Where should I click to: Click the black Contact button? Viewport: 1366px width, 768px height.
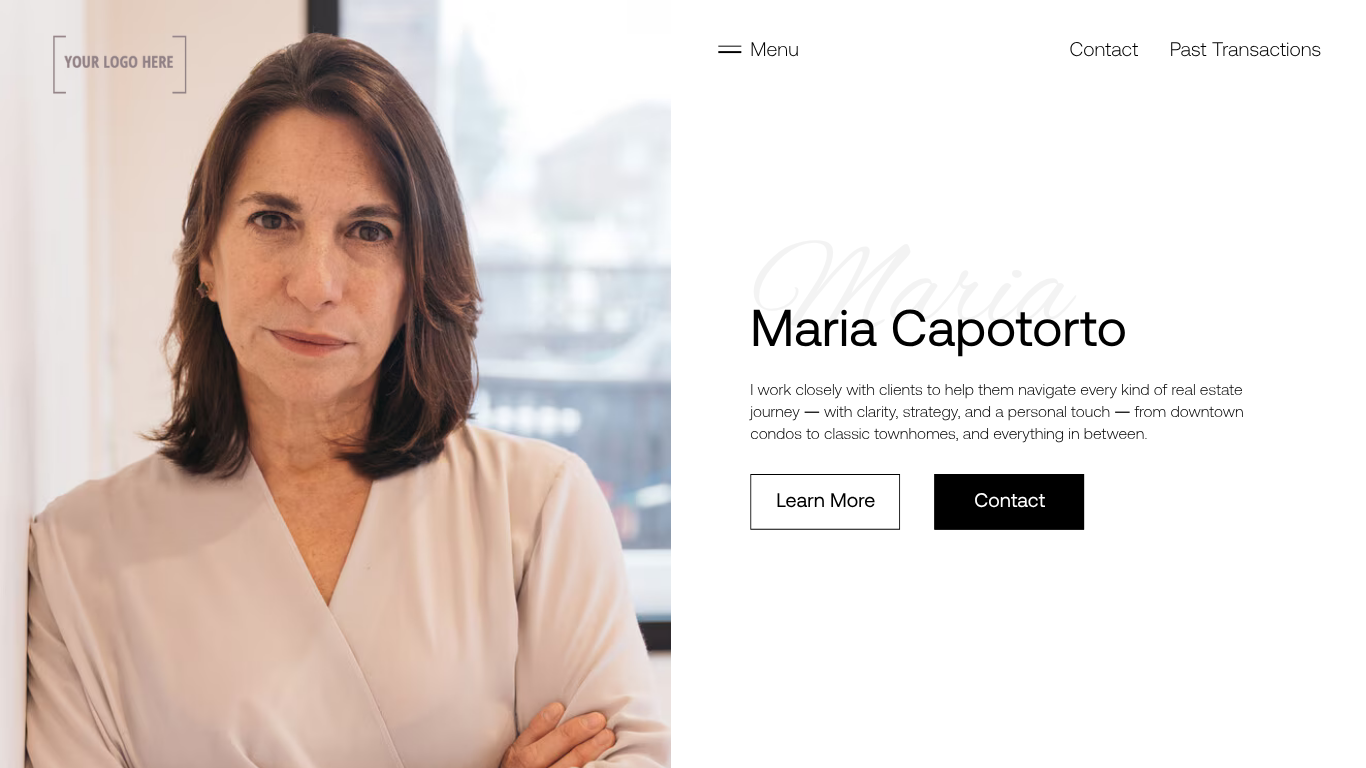(x=1009, y=502)
